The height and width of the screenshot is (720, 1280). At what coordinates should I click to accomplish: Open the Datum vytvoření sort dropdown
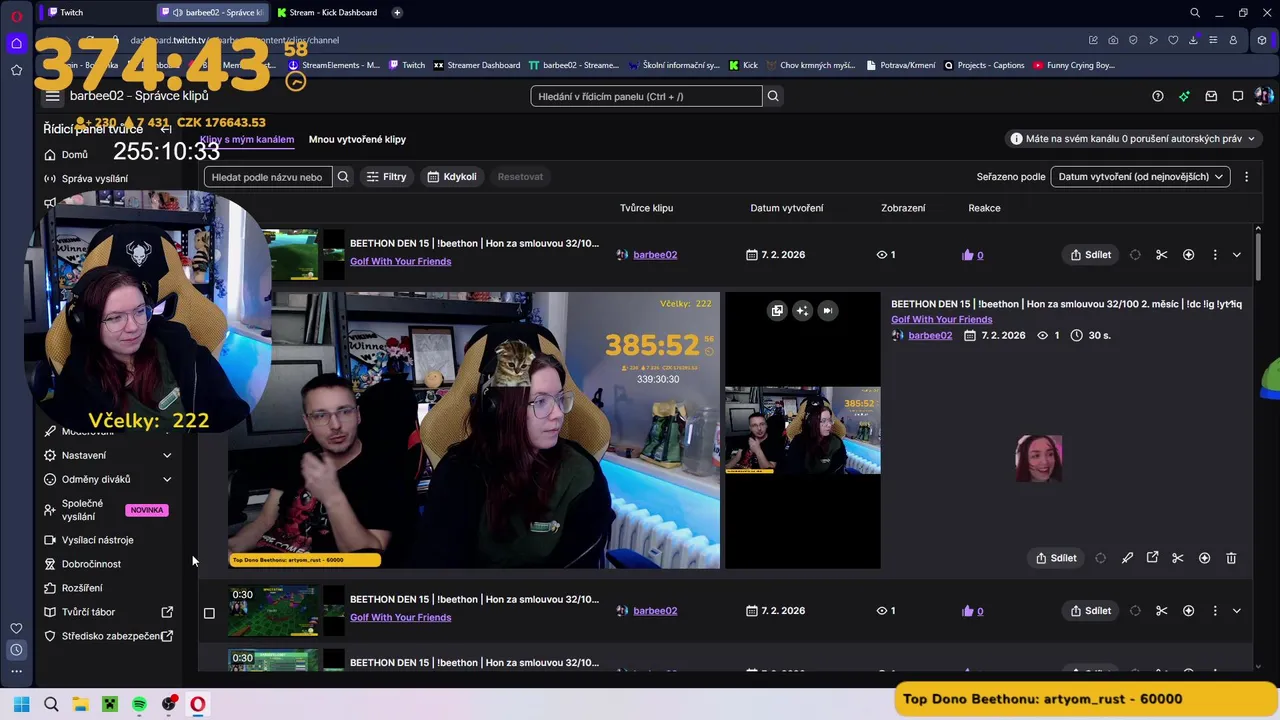(x=1140, y=177)
